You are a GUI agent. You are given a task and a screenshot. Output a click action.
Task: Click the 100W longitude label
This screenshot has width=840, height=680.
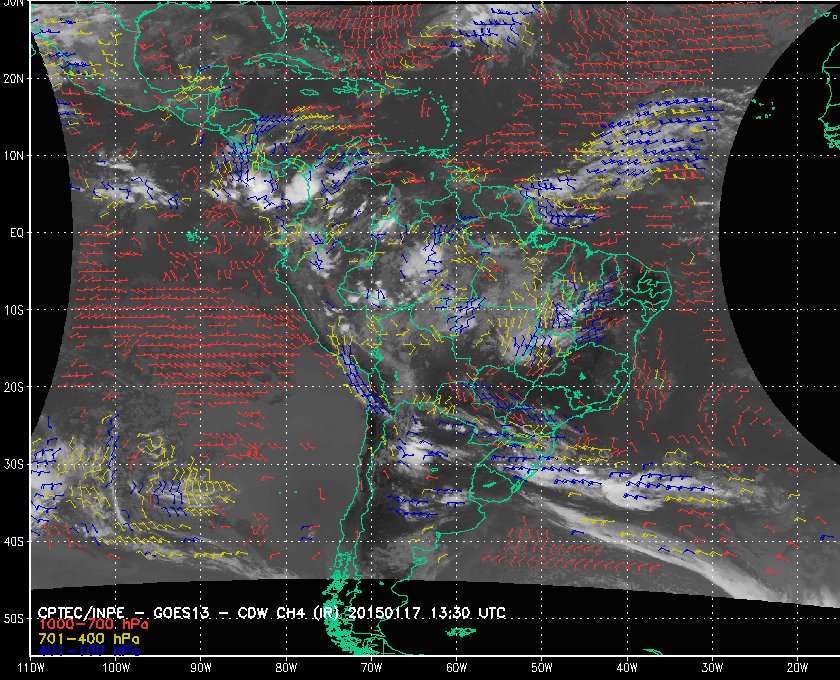(116, 668)
